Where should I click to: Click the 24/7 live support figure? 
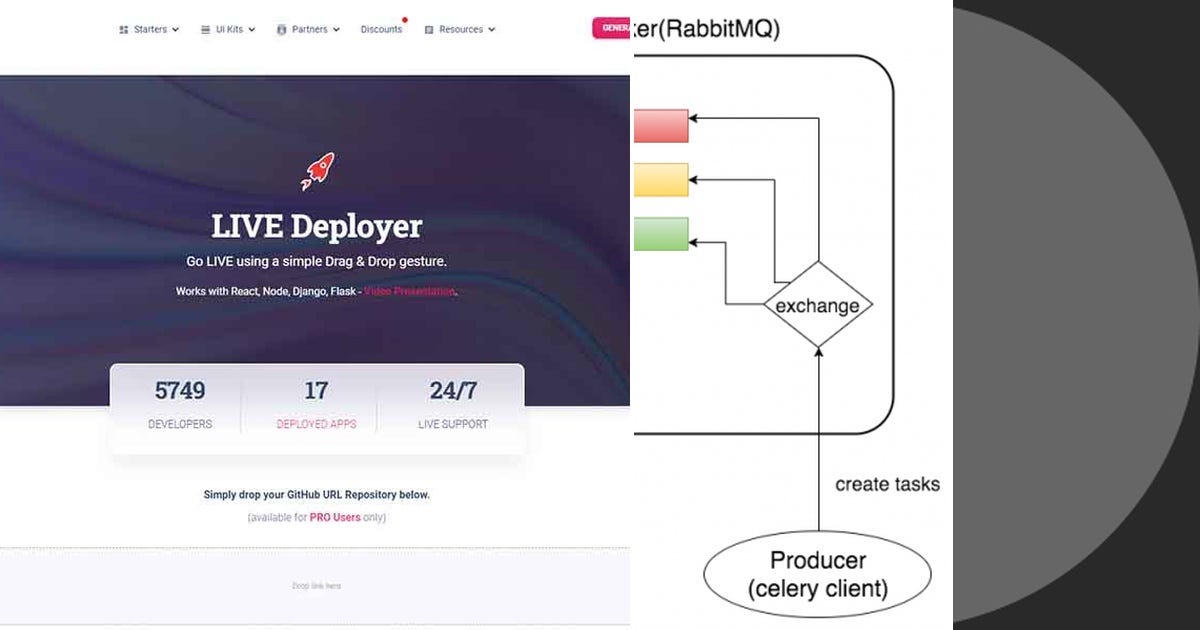point(453,391)
